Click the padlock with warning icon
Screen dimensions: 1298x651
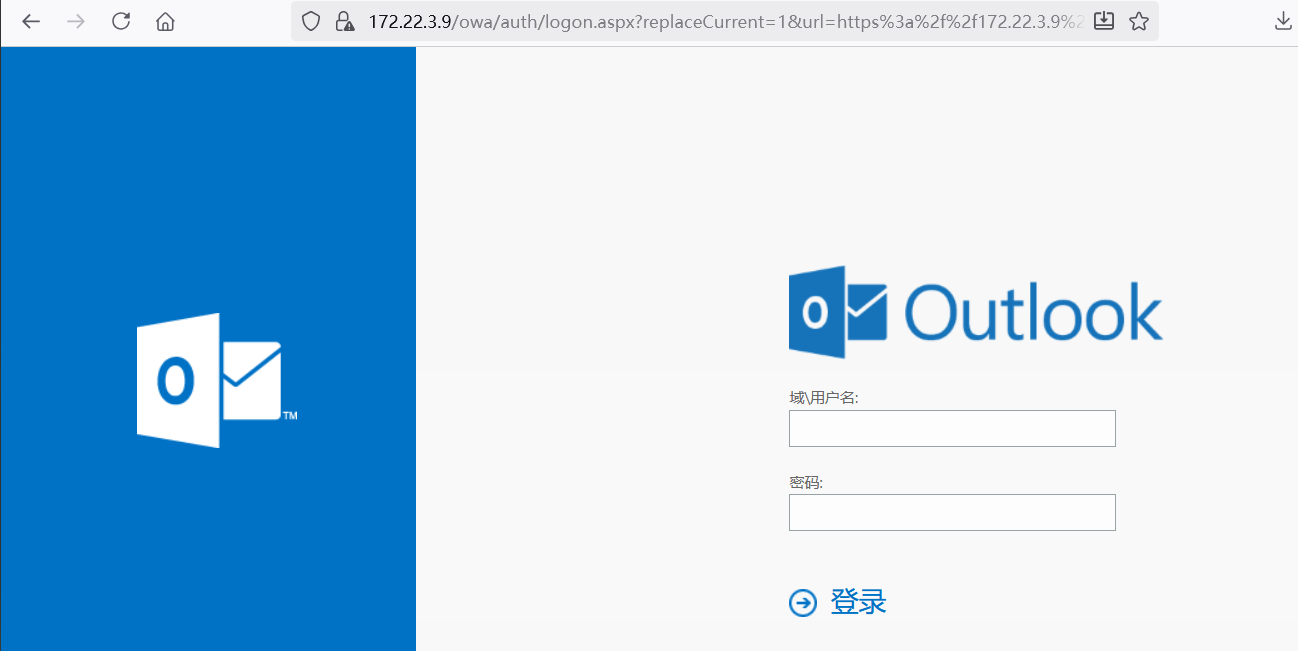344,21
